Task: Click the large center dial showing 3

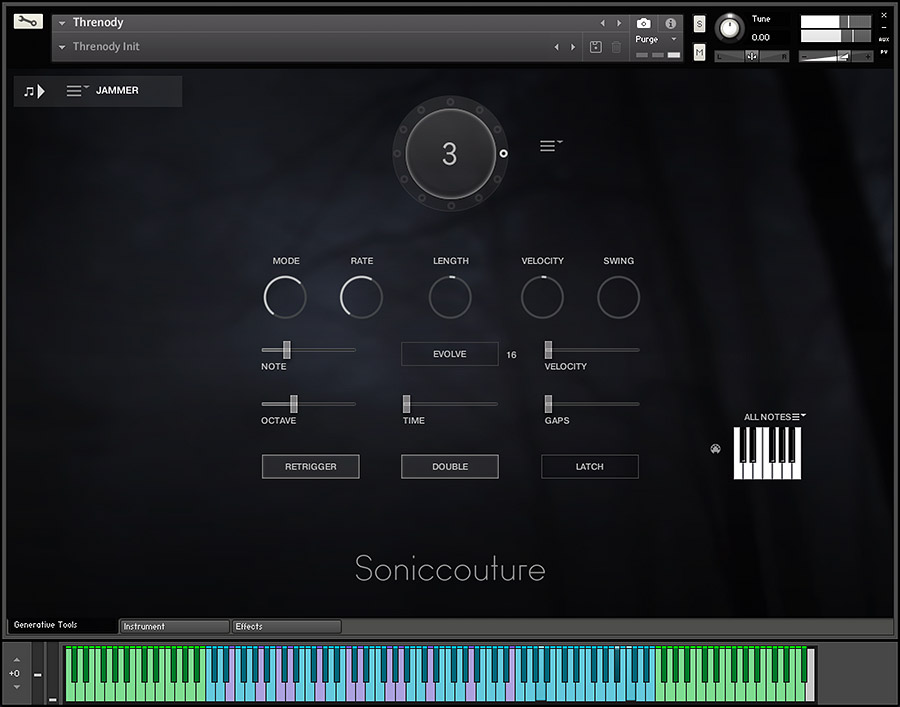Action: click(x=451, y=153)
